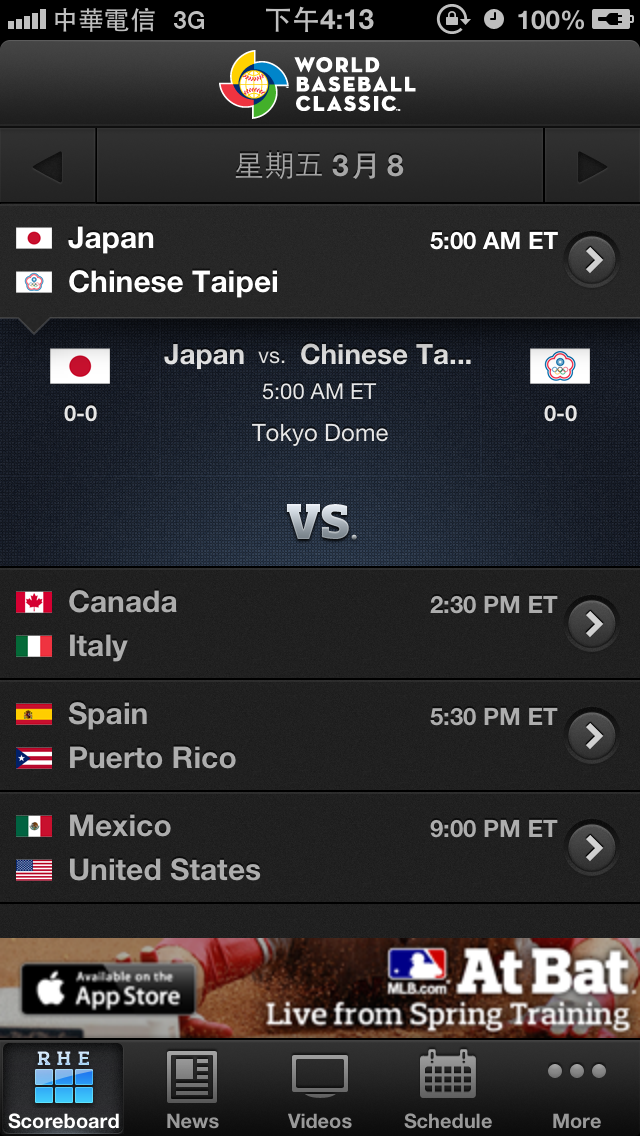Open Japan vs Chinese Taipei game details chevron
The image size is (640, 1136).
[x=594, y=260]
